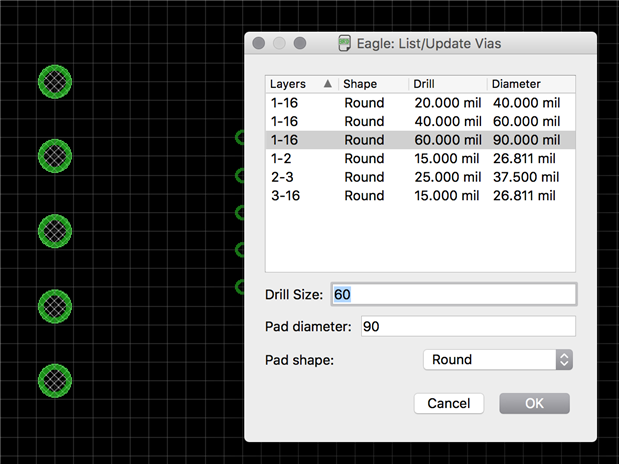619x464 pixels.
Task: Click the Eagle icon in dialog title
Action: coord(346,44)
